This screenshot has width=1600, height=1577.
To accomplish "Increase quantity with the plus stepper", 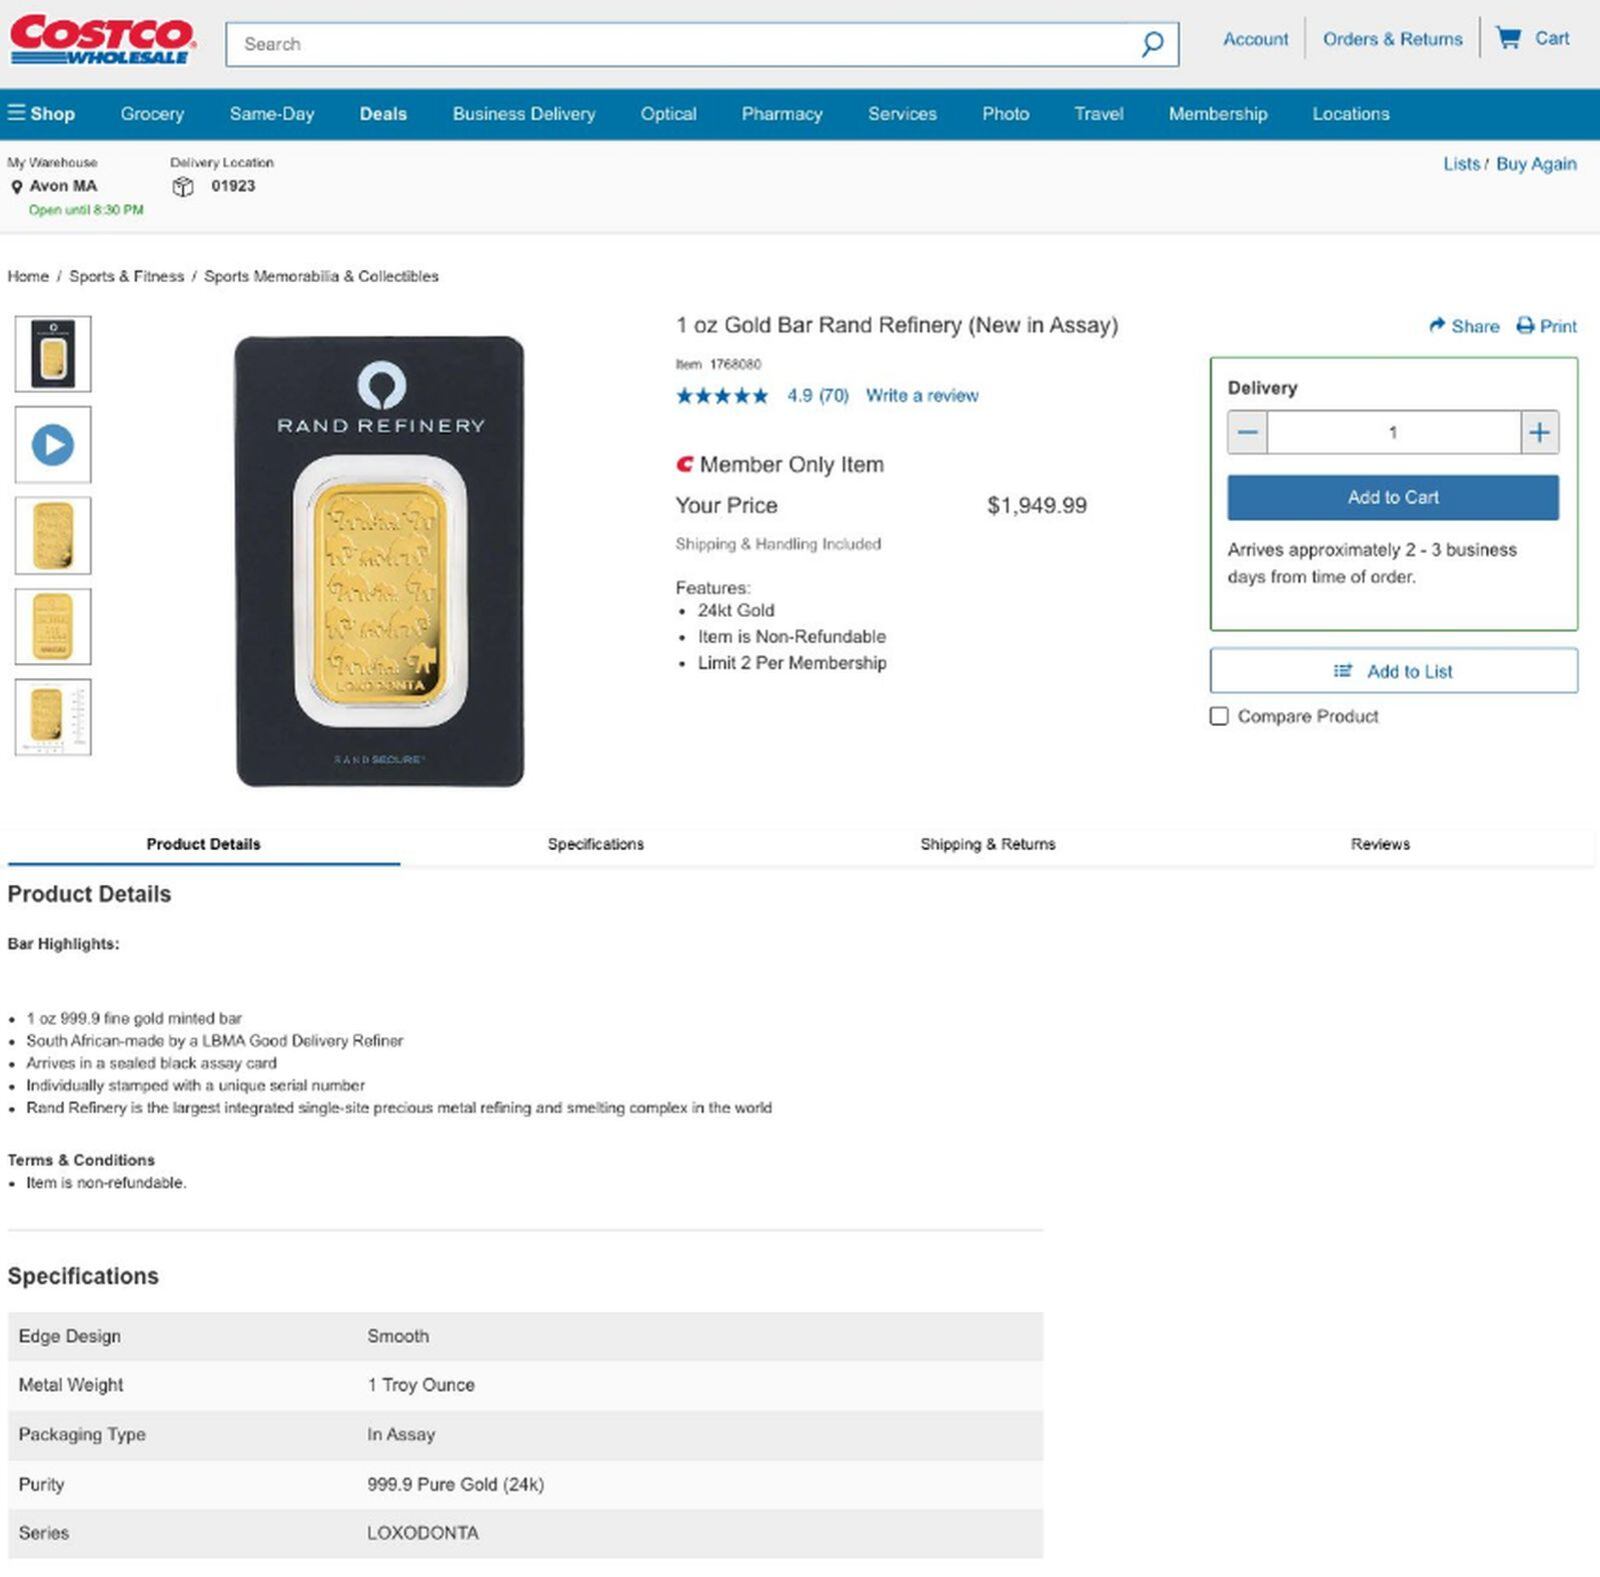I will click(x=1539, y=432).
